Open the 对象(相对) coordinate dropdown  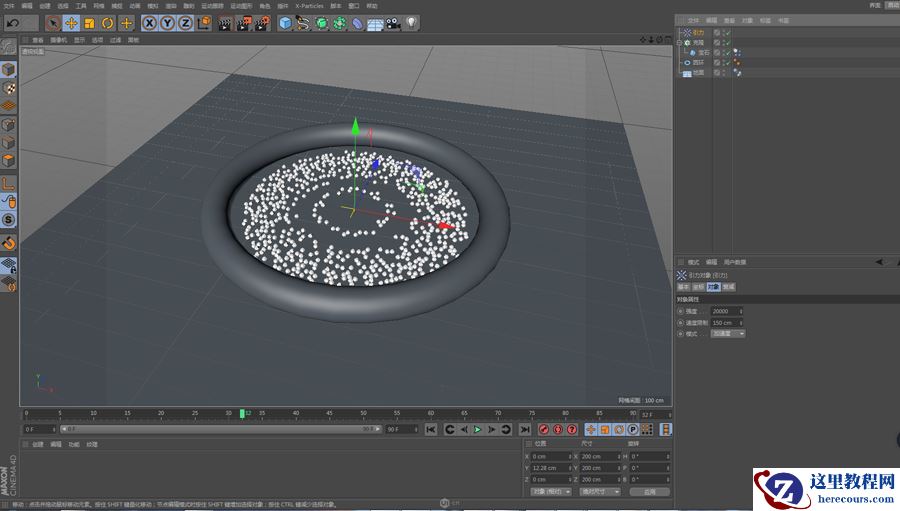pyautogui.click(x=550, y=491)
